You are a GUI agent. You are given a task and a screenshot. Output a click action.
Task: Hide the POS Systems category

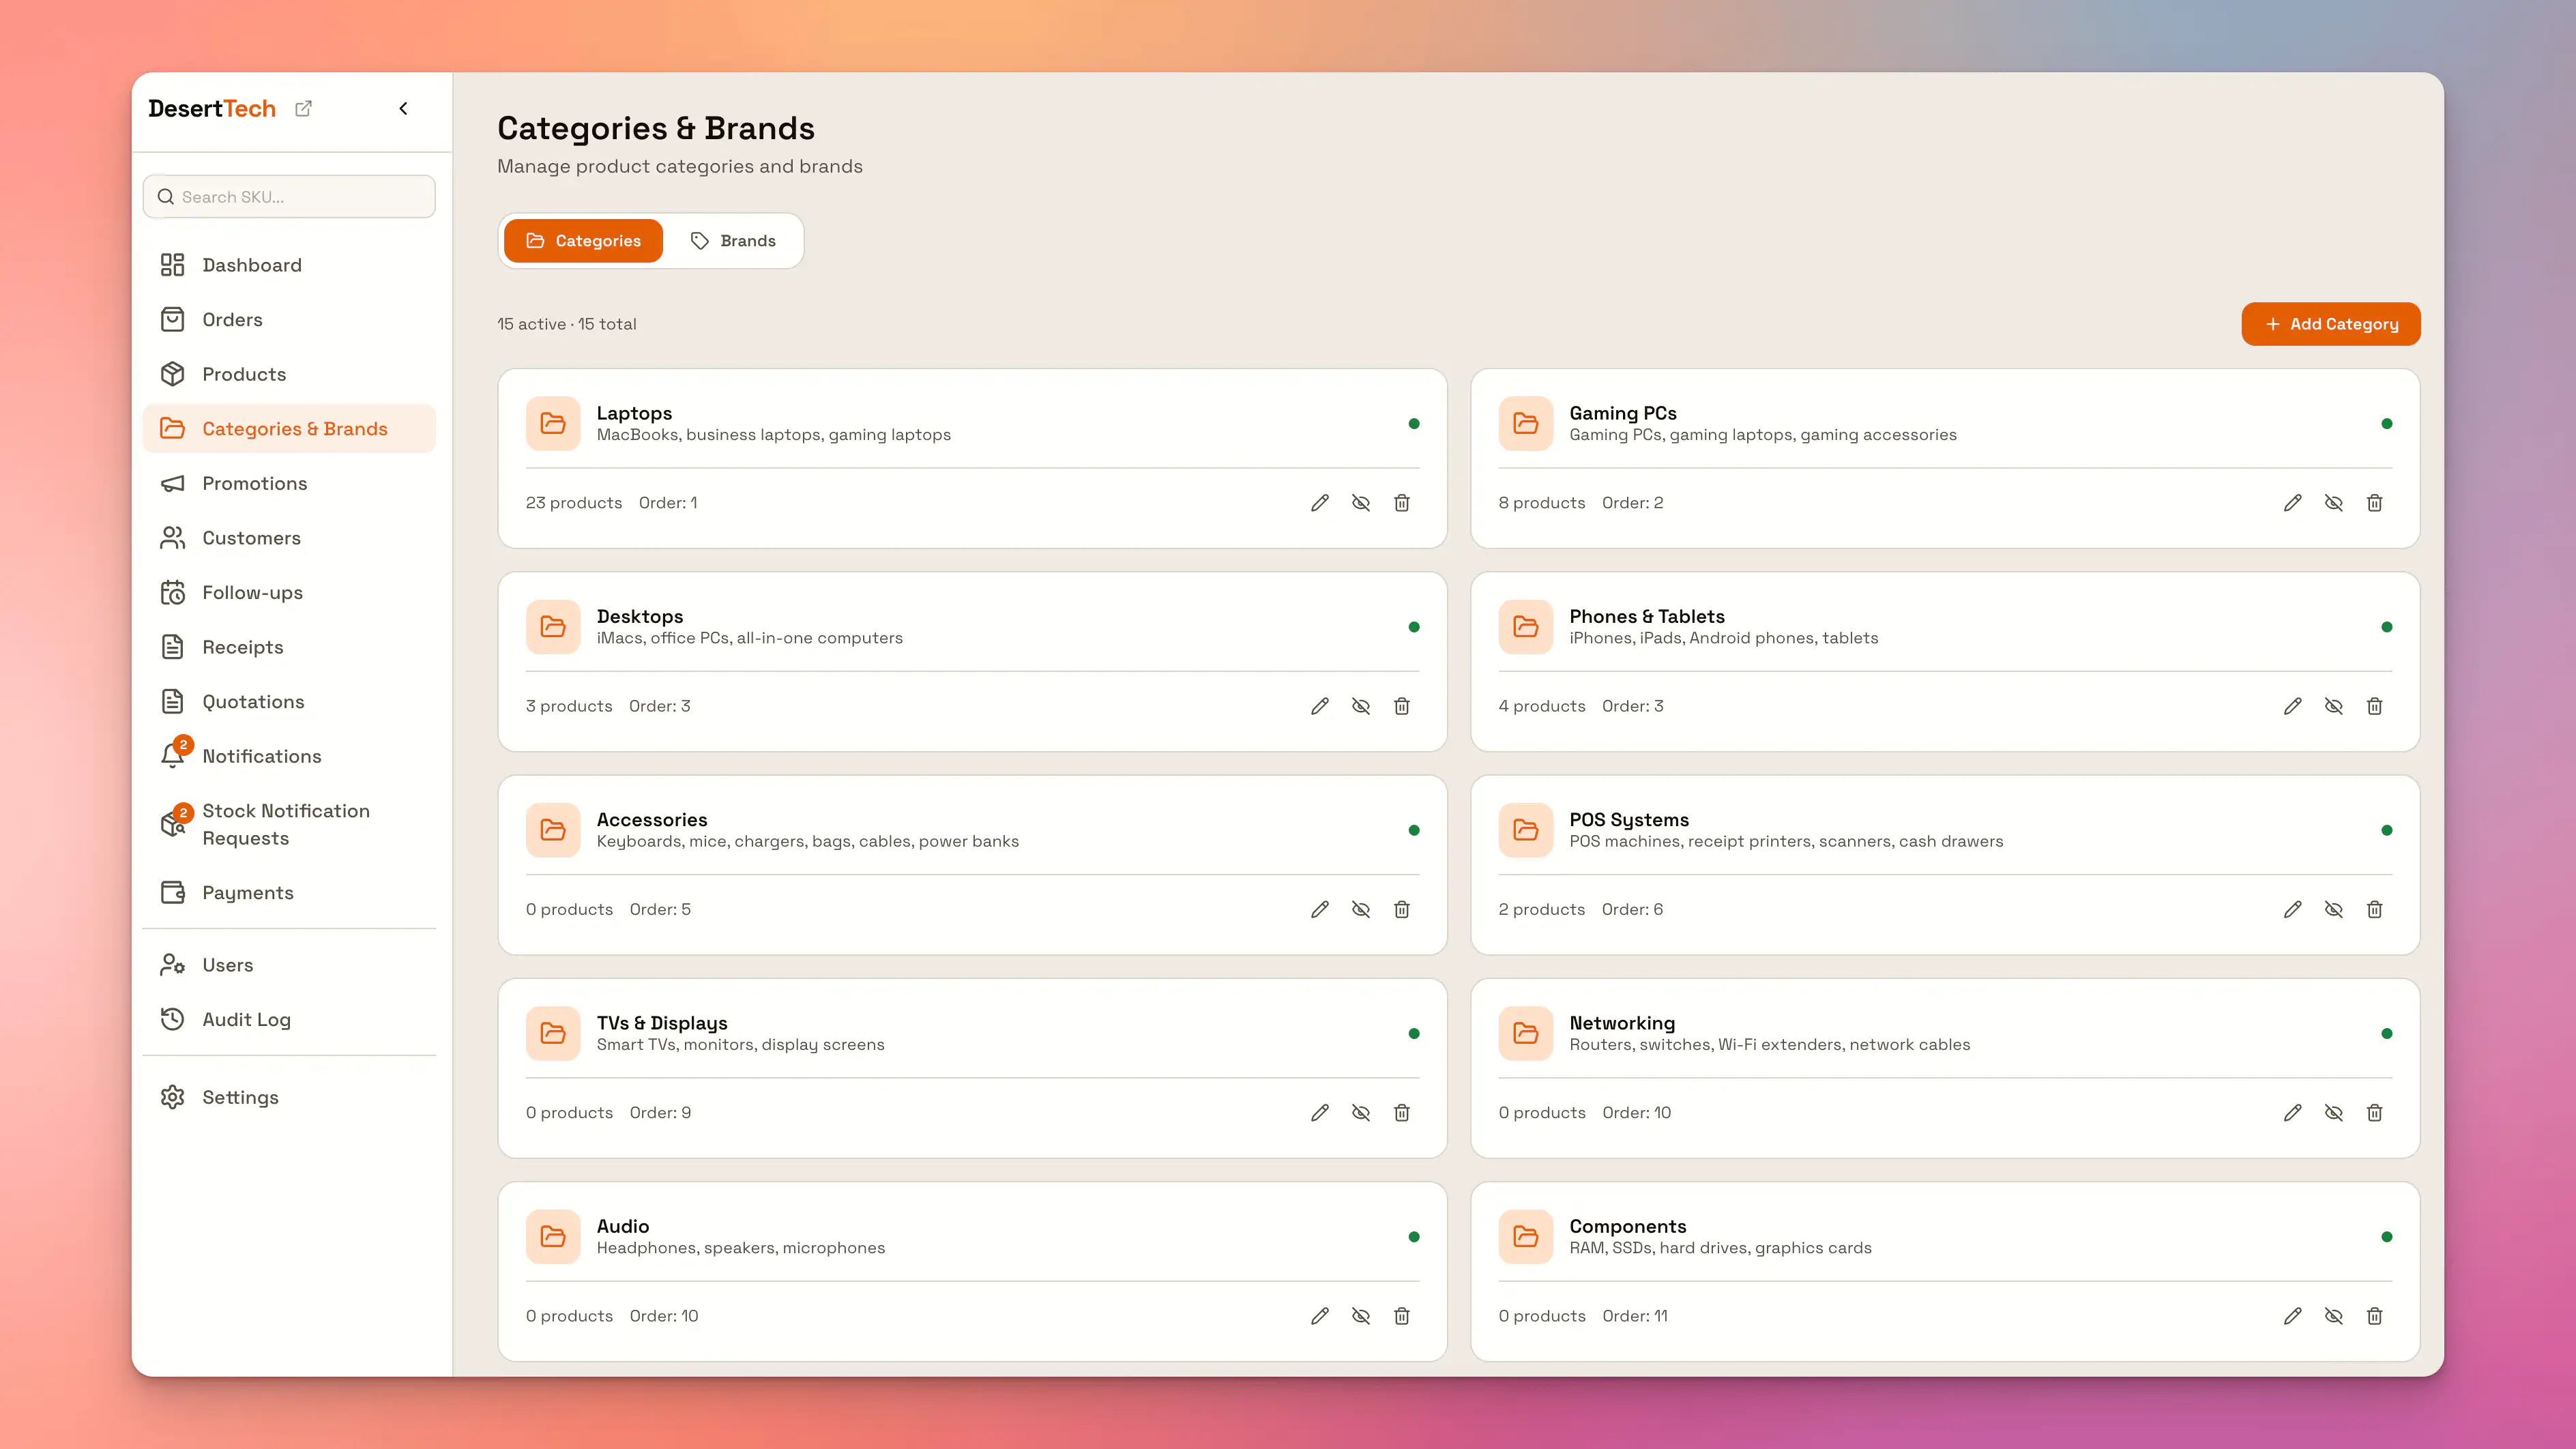pyautogui.click(x=2334, y=909)
